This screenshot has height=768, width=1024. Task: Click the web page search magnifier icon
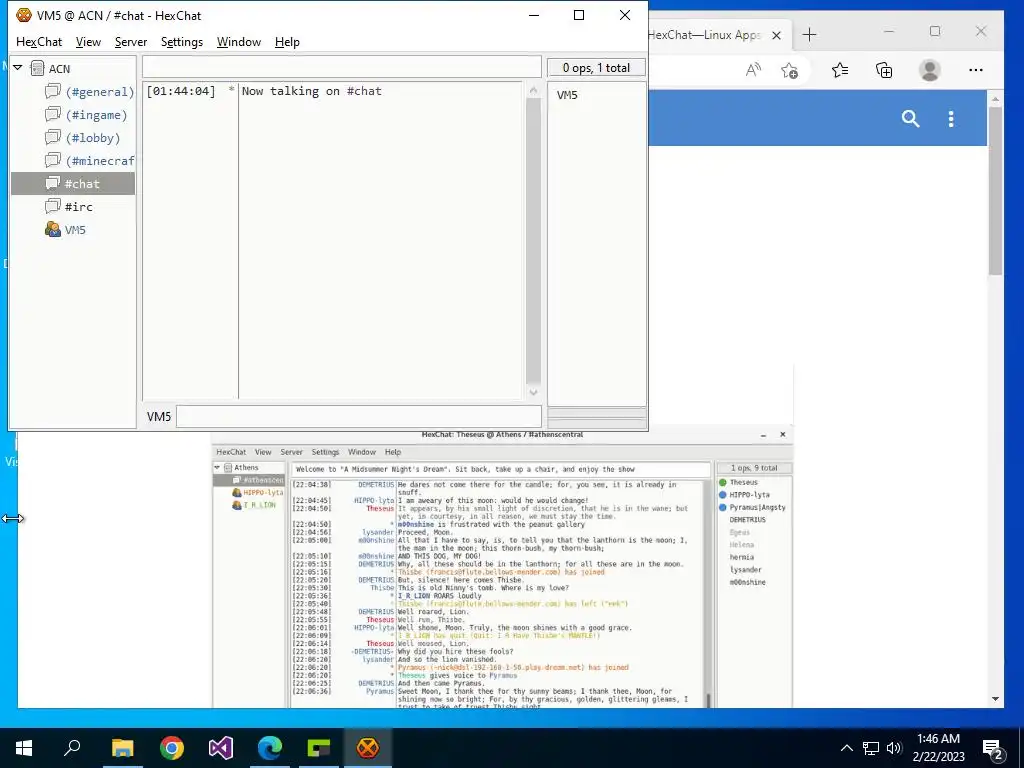910,118
